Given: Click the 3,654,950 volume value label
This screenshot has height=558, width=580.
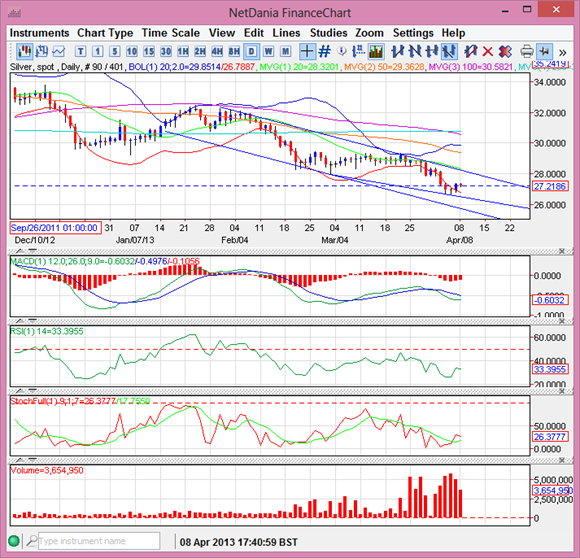Looking at the screenshot, I should coord(553,490).
